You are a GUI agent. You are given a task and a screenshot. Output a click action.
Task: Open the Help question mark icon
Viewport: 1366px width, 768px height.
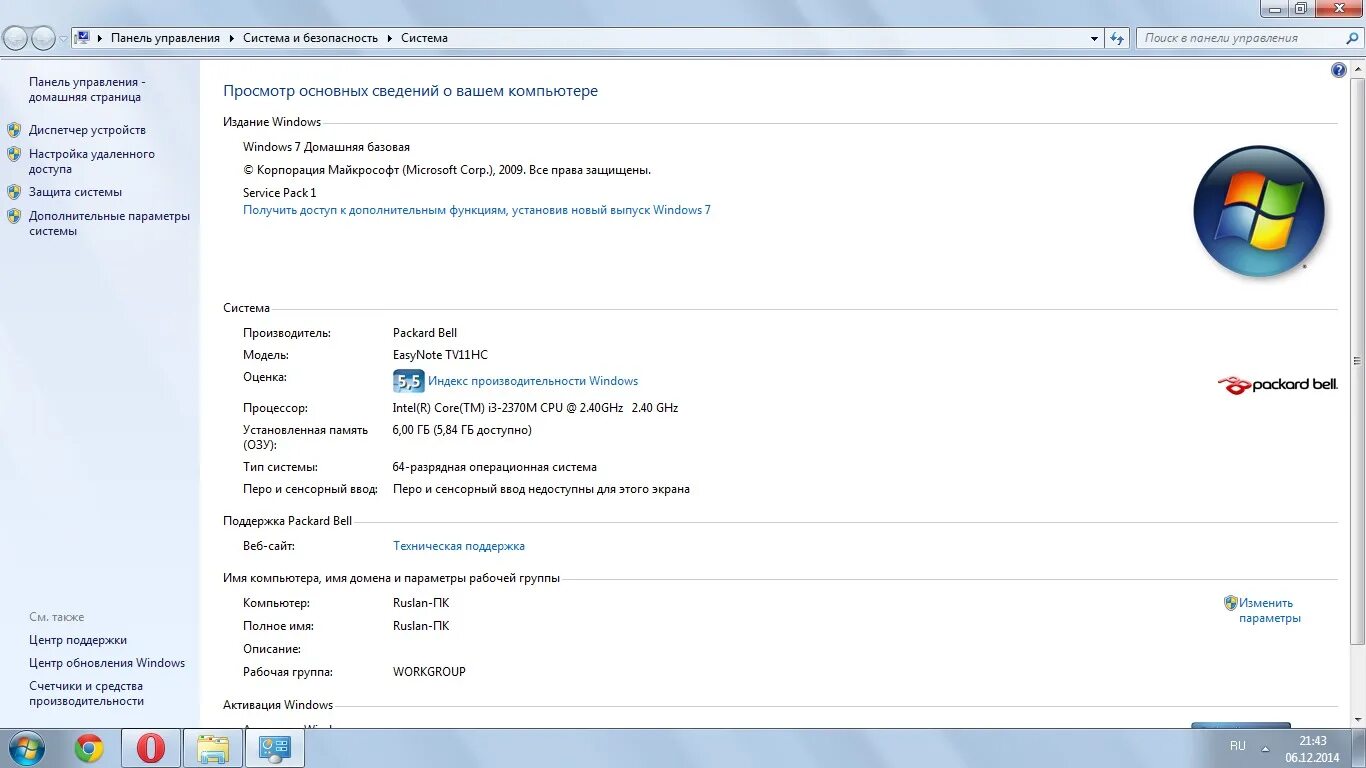pos(1339,70)
